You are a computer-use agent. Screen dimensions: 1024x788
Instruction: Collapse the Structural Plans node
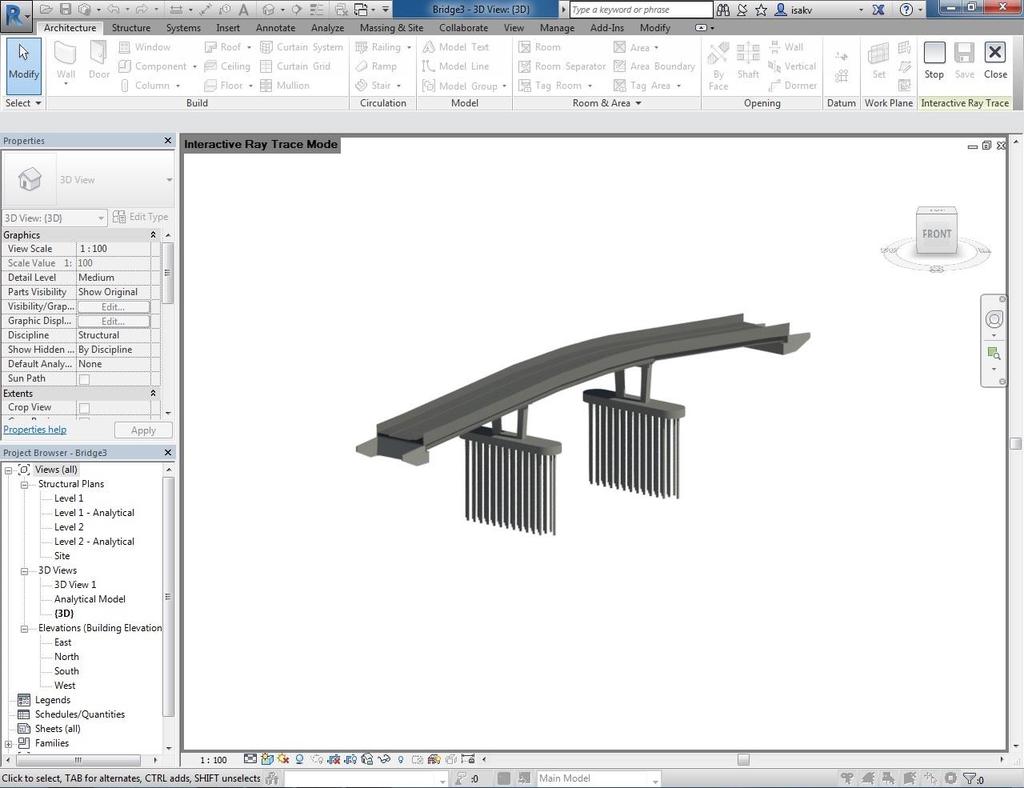click(x=24, y=484)
